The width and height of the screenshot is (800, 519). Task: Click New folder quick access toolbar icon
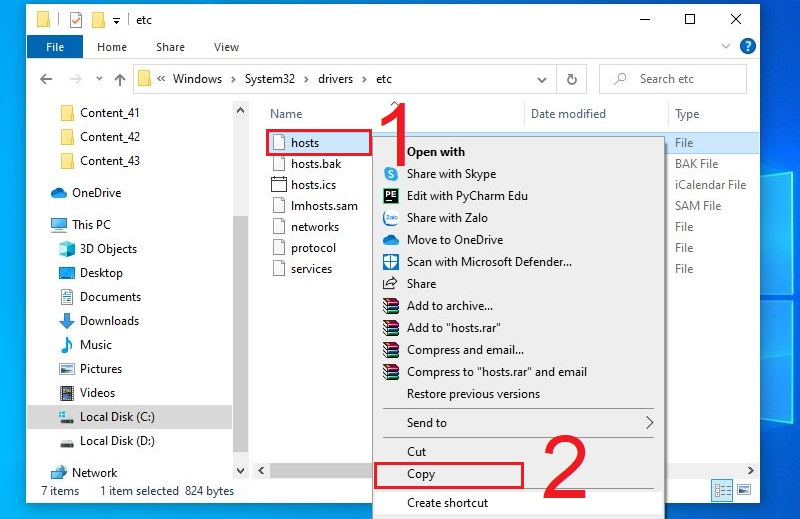[x=98, y=20]
